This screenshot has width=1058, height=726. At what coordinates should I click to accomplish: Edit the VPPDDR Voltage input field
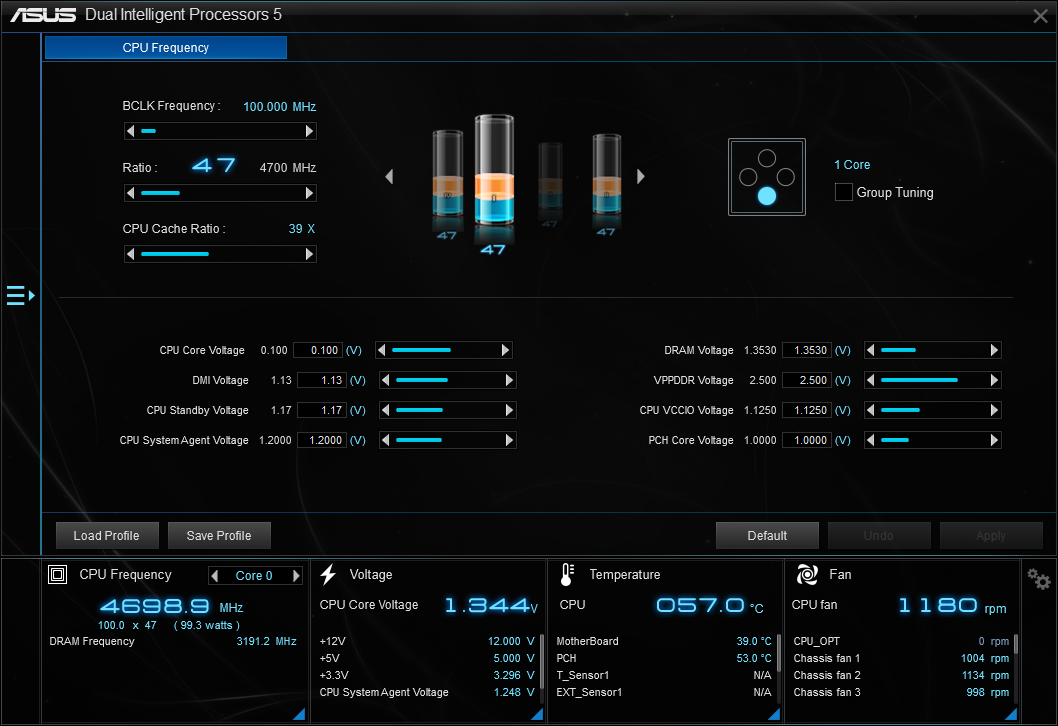807,381
